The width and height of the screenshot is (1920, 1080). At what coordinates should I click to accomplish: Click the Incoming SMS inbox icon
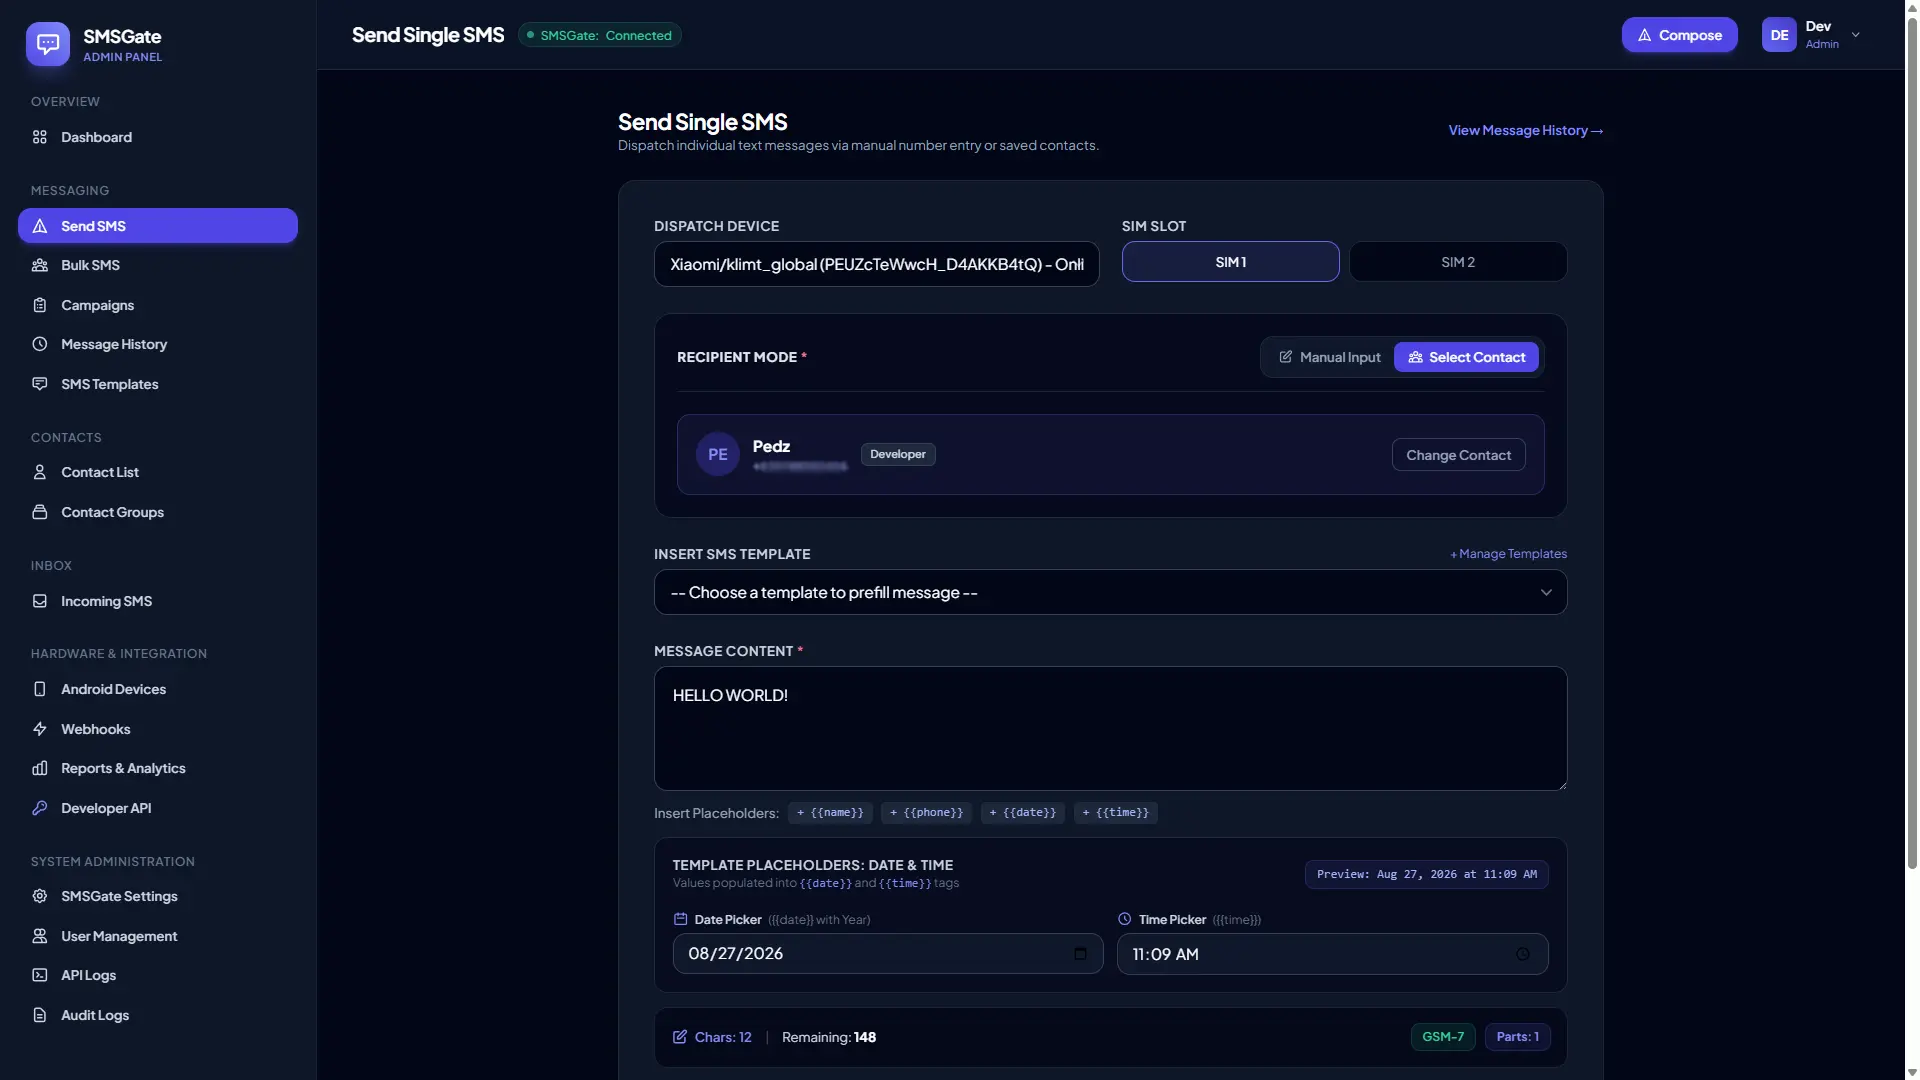point(40,601)
